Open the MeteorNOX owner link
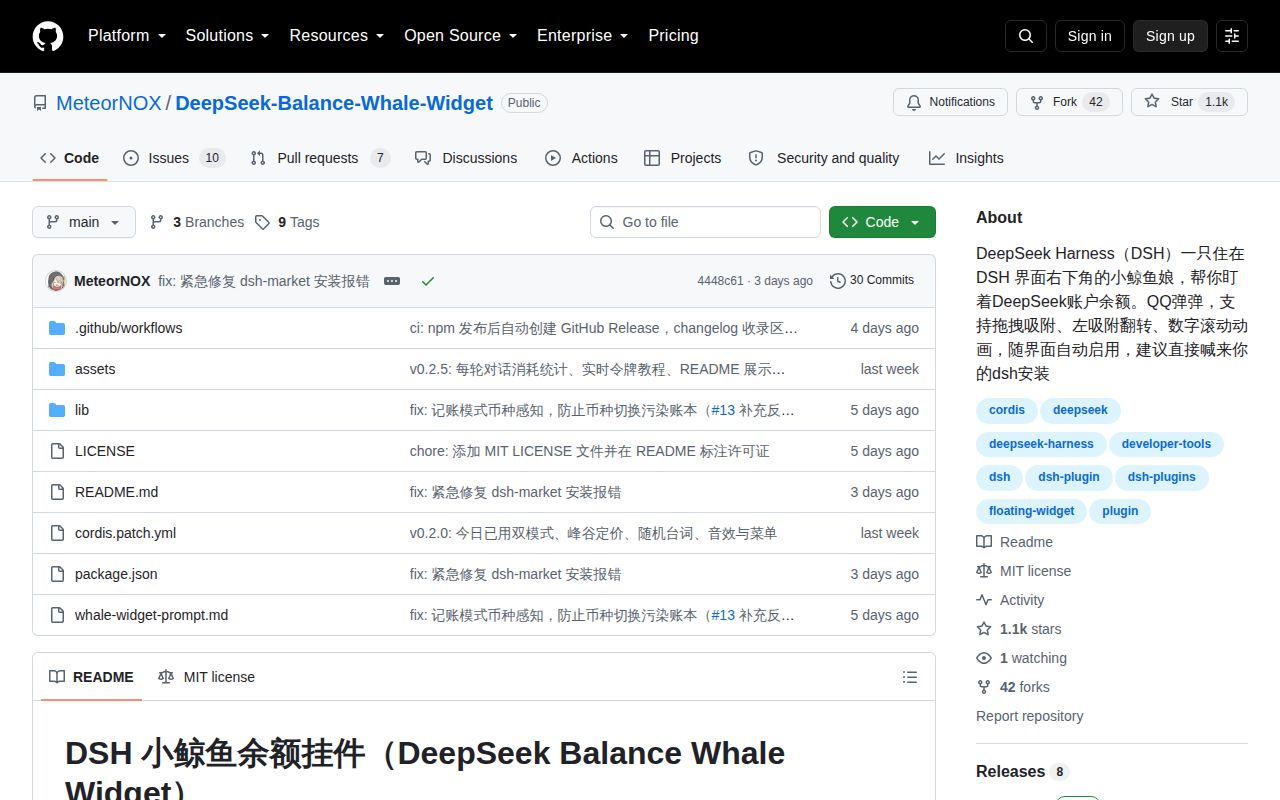This screenshot has width=1280, height=800. (109, 103)
